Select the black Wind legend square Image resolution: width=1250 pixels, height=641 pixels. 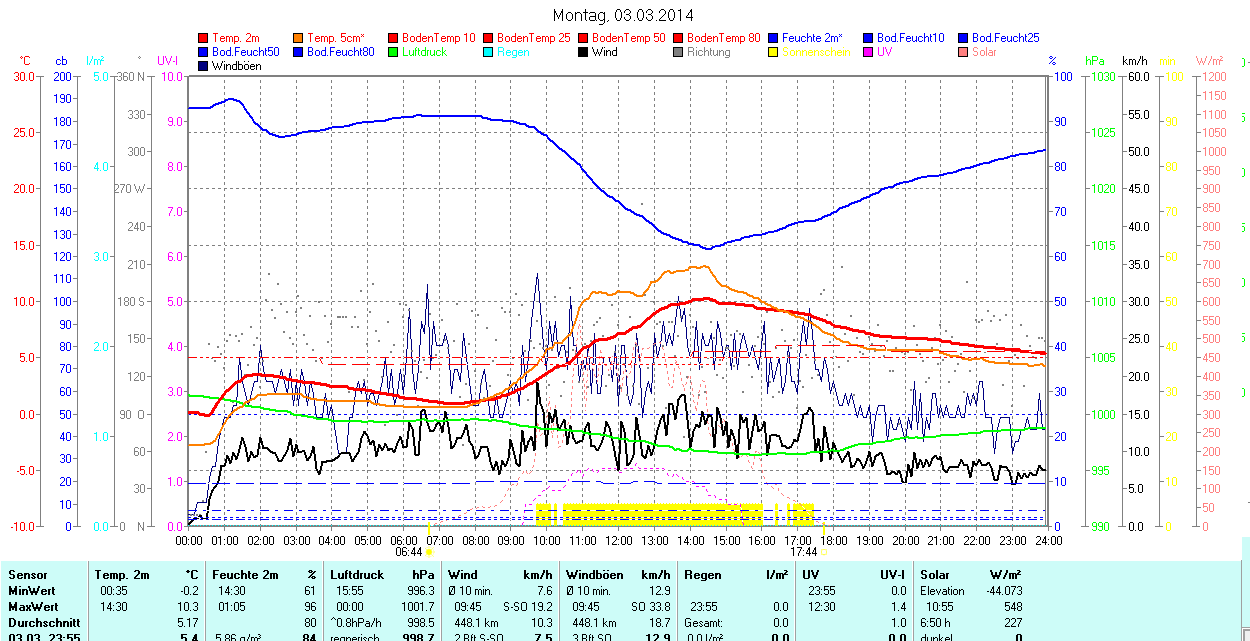click(x=583, y=52)
